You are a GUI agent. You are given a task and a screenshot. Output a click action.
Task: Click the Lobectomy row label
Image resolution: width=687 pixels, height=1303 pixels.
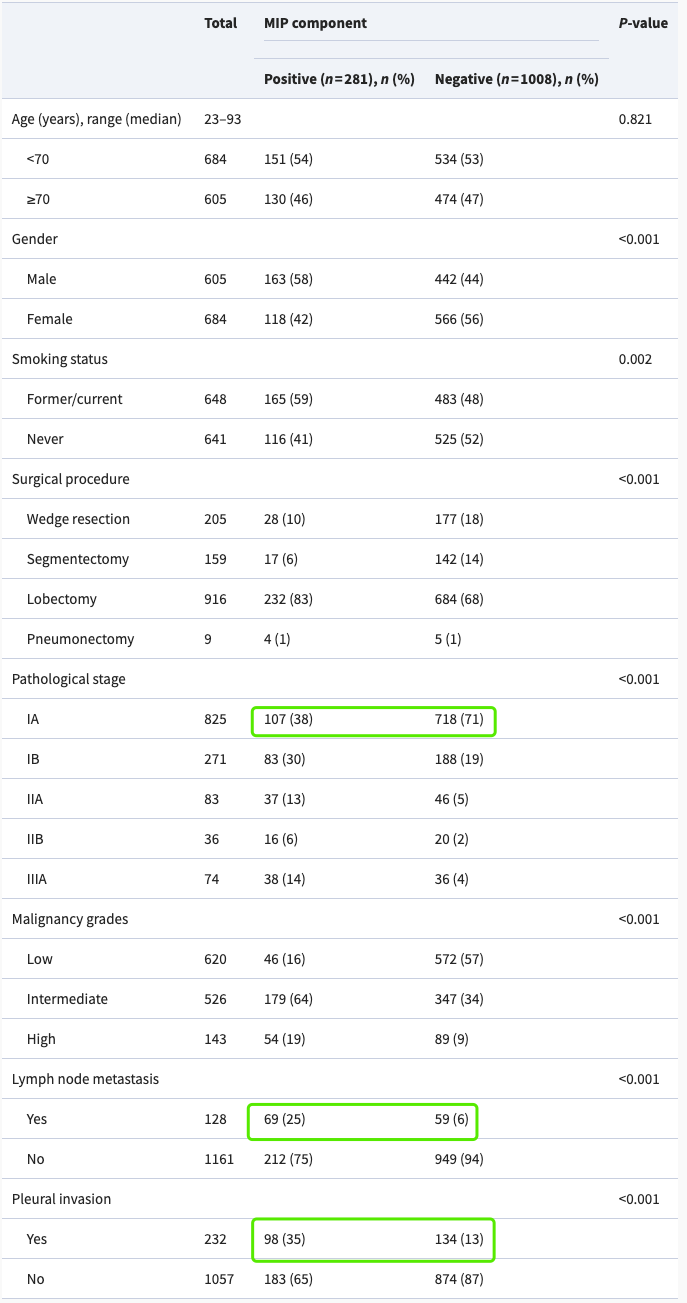[x=63, y=599]
